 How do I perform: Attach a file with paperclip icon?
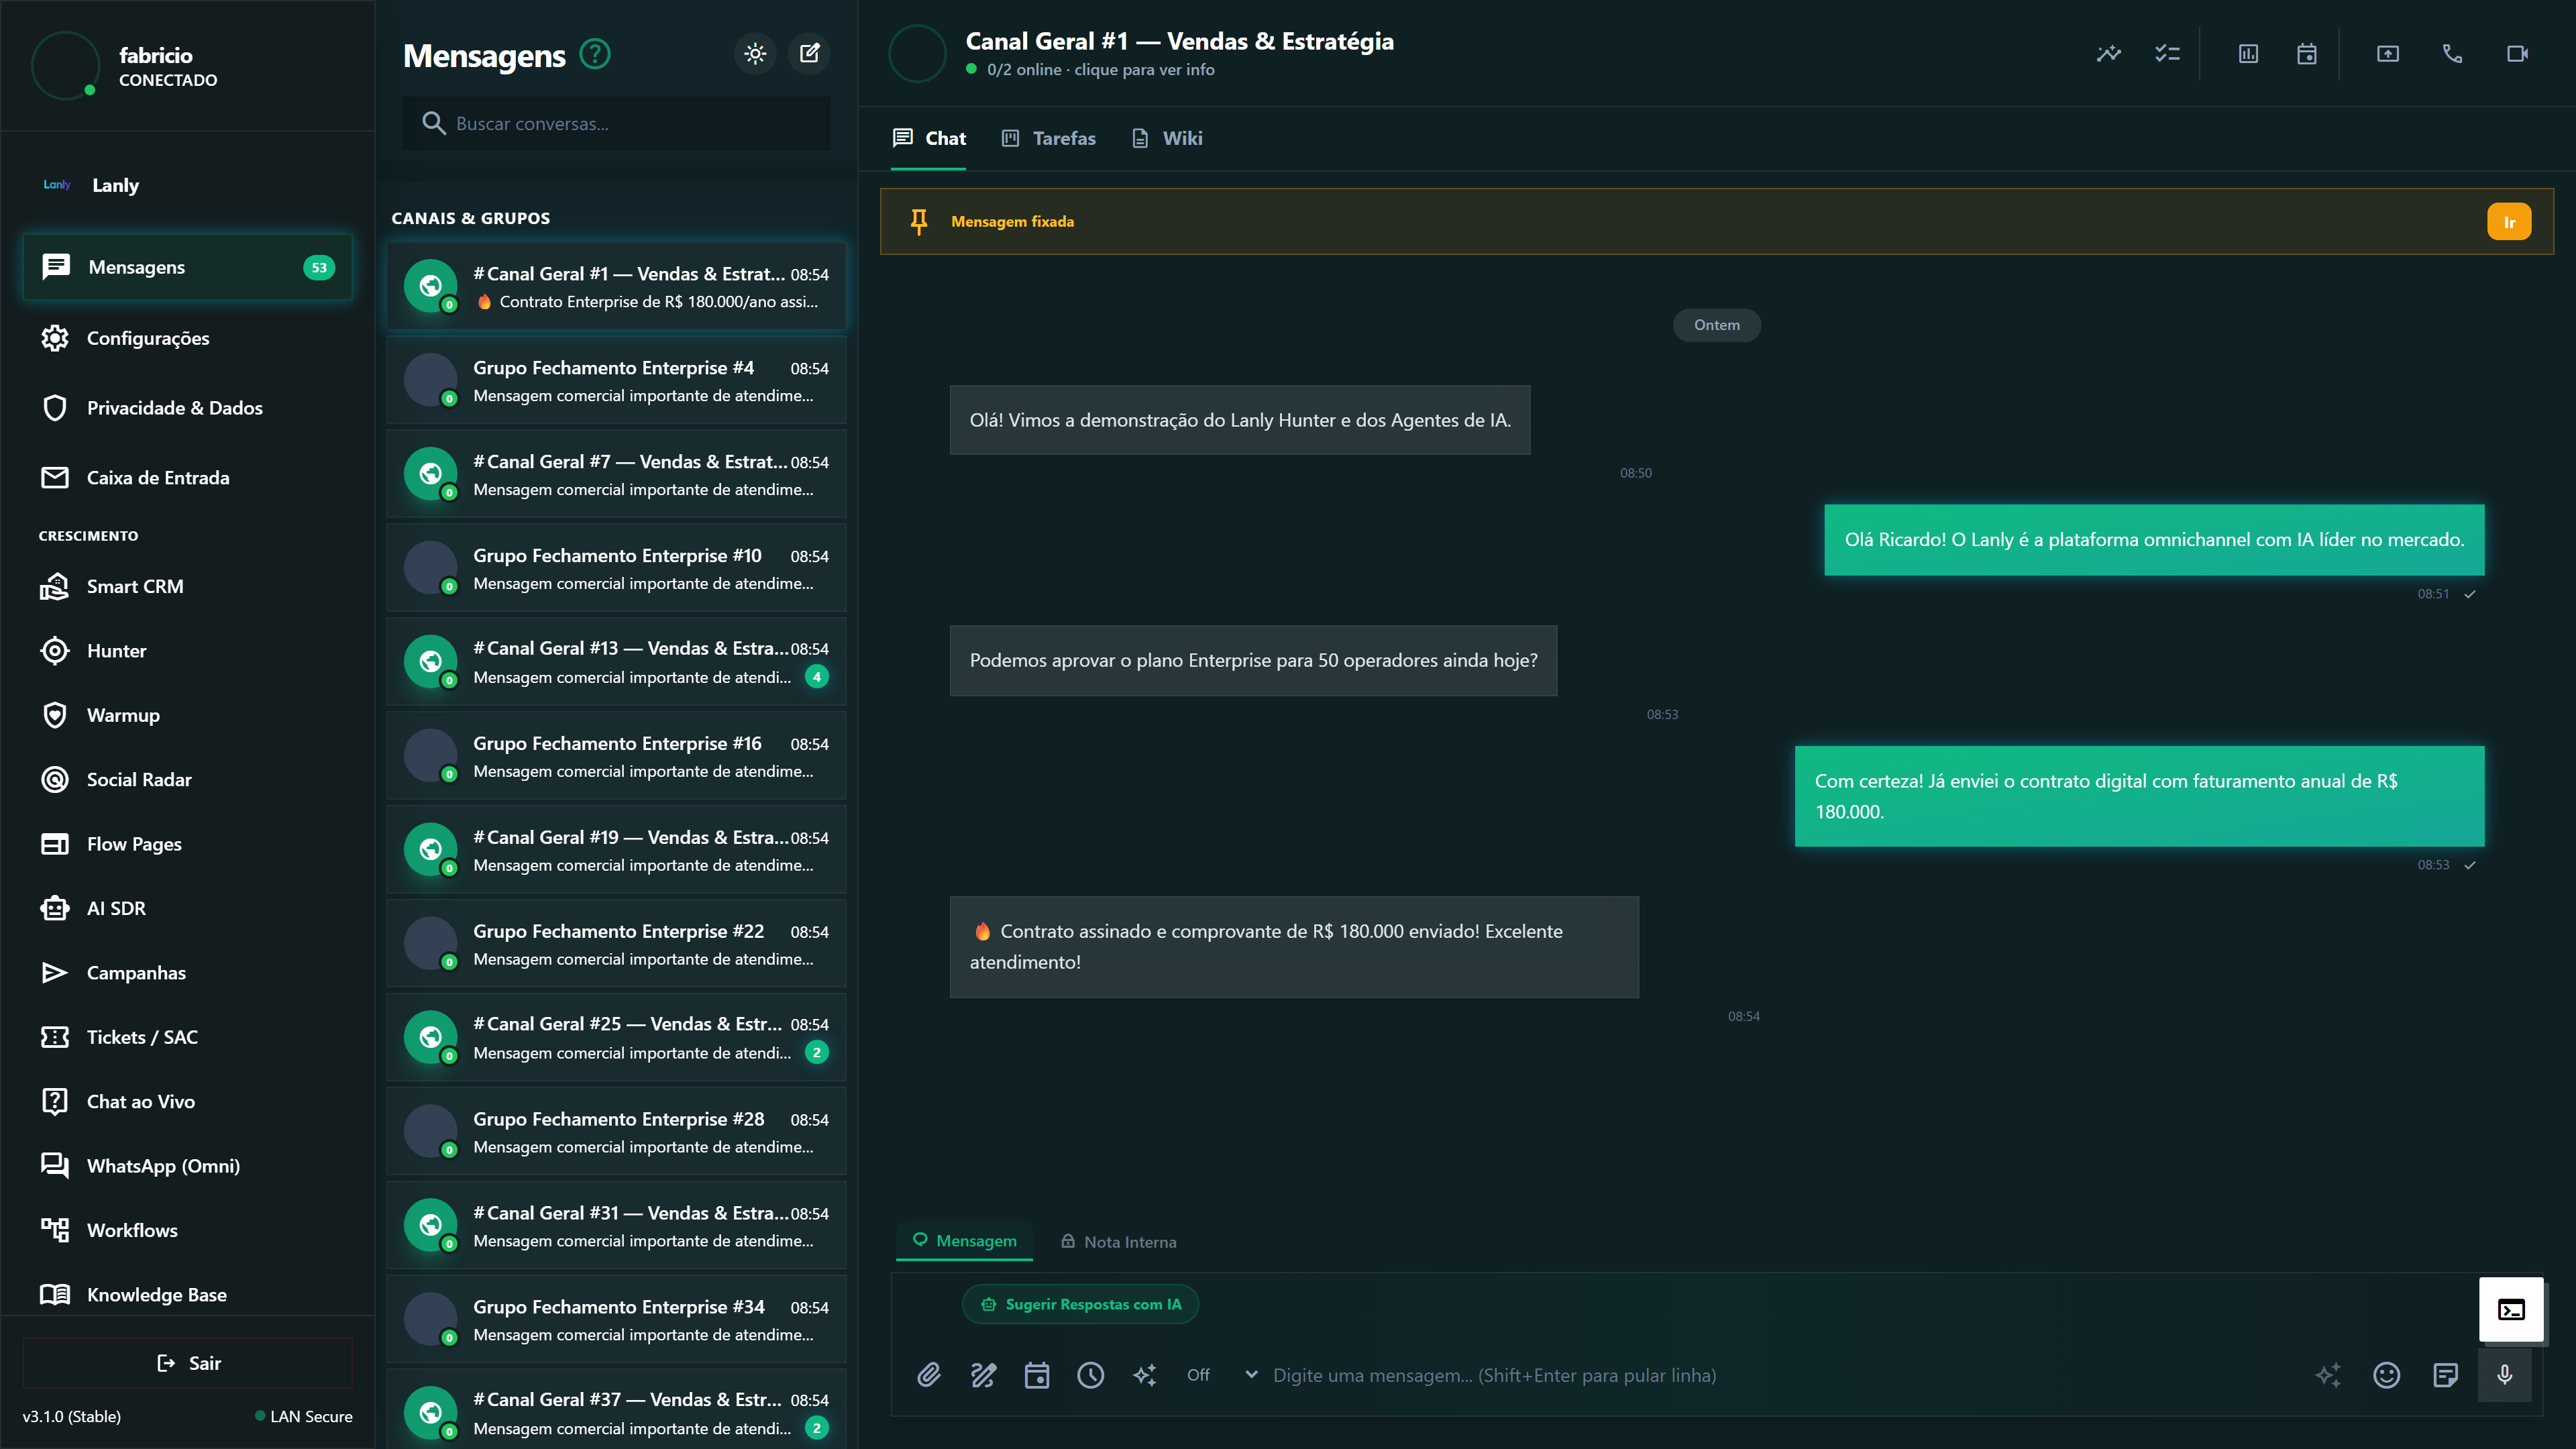point(929,1375)
